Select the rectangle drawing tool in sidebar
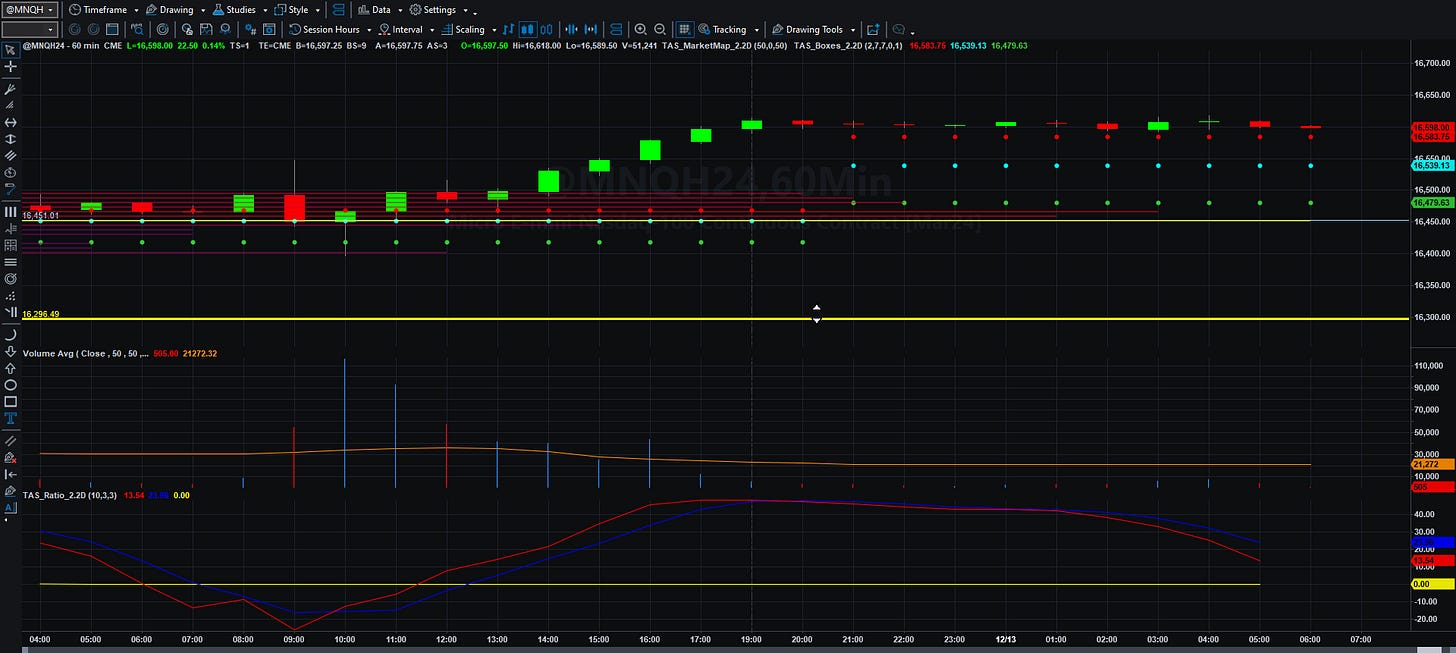Viewport: 1456px width, 653px height. 11,402
